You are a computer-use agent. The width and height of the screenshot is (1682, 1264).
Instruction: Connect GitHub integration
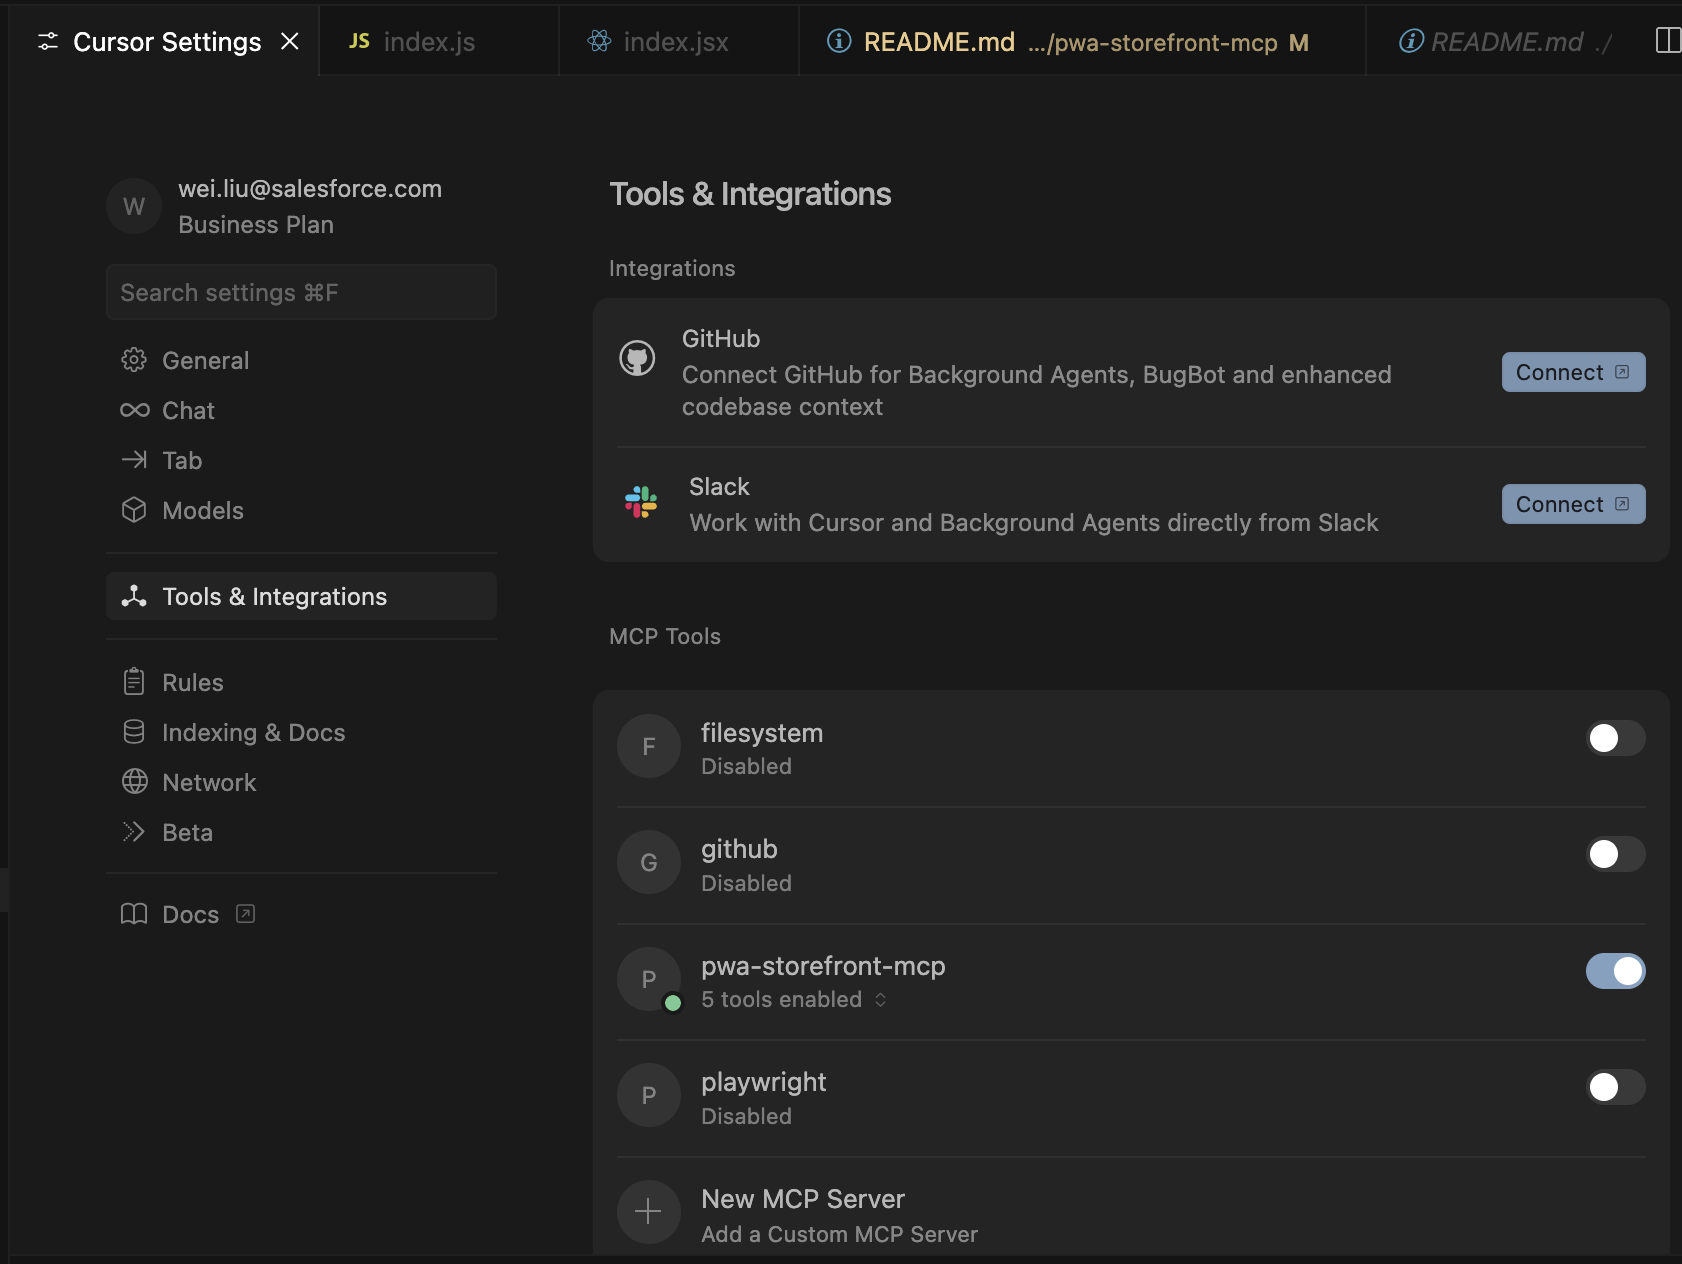pos(1572,372)
